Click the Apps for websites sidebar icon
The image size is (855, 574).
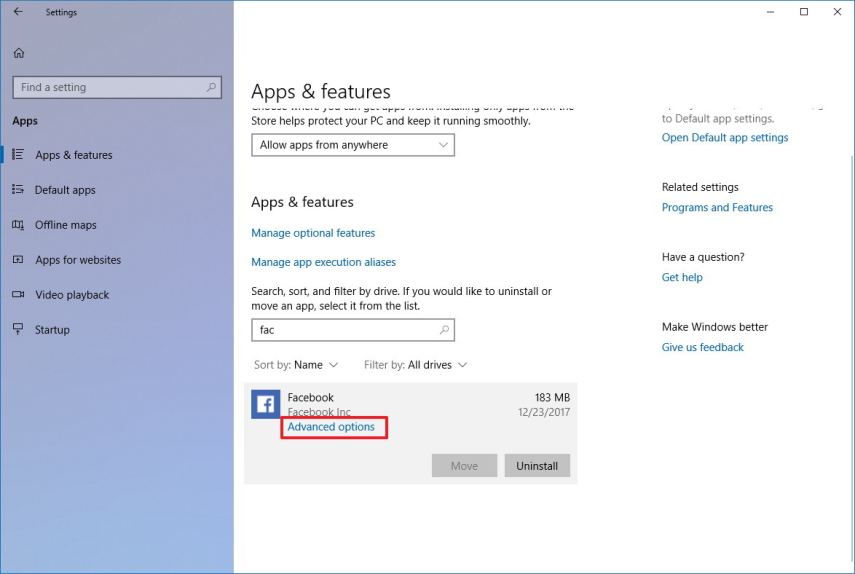click(18, 259)
